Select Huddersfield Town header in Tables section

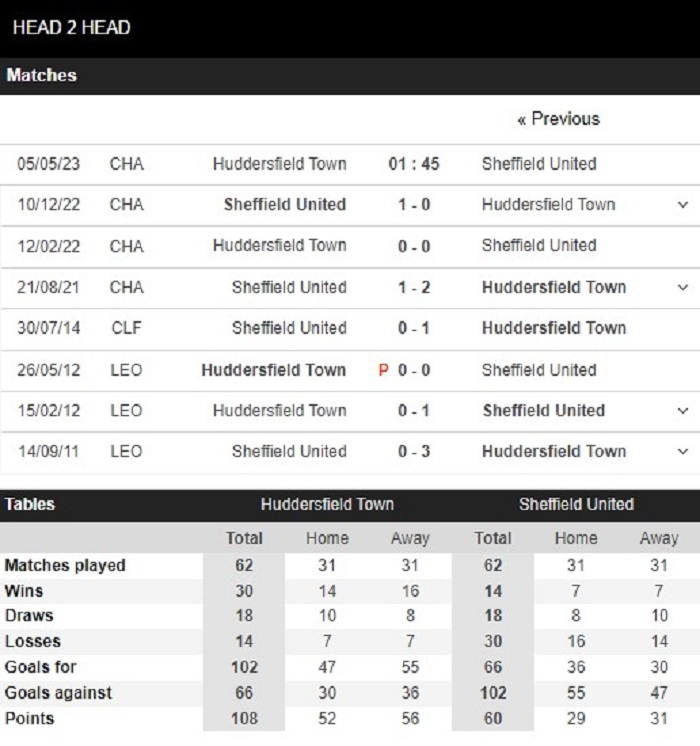[x=327, y=504]
